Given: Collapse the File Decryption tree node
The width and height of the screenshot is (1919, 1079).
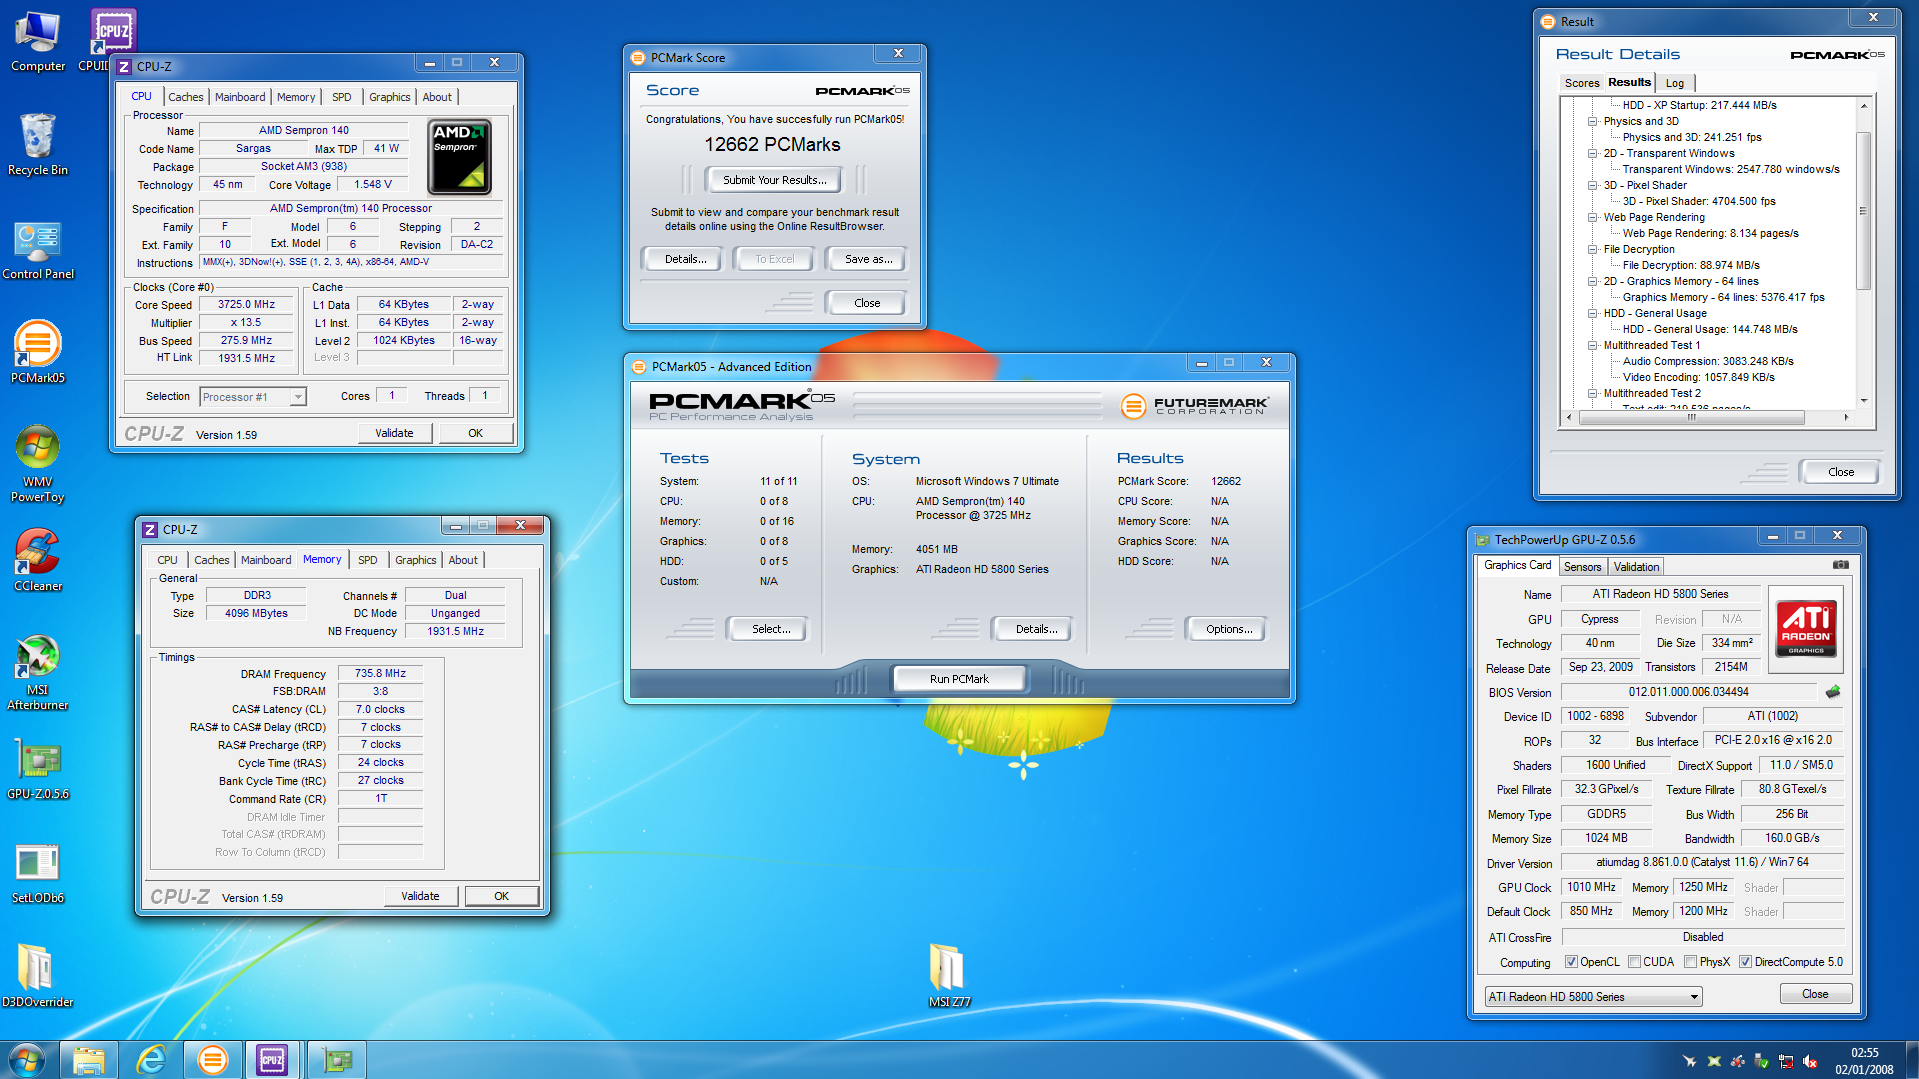Looking at the screenshot, I should pos(1593,249).
